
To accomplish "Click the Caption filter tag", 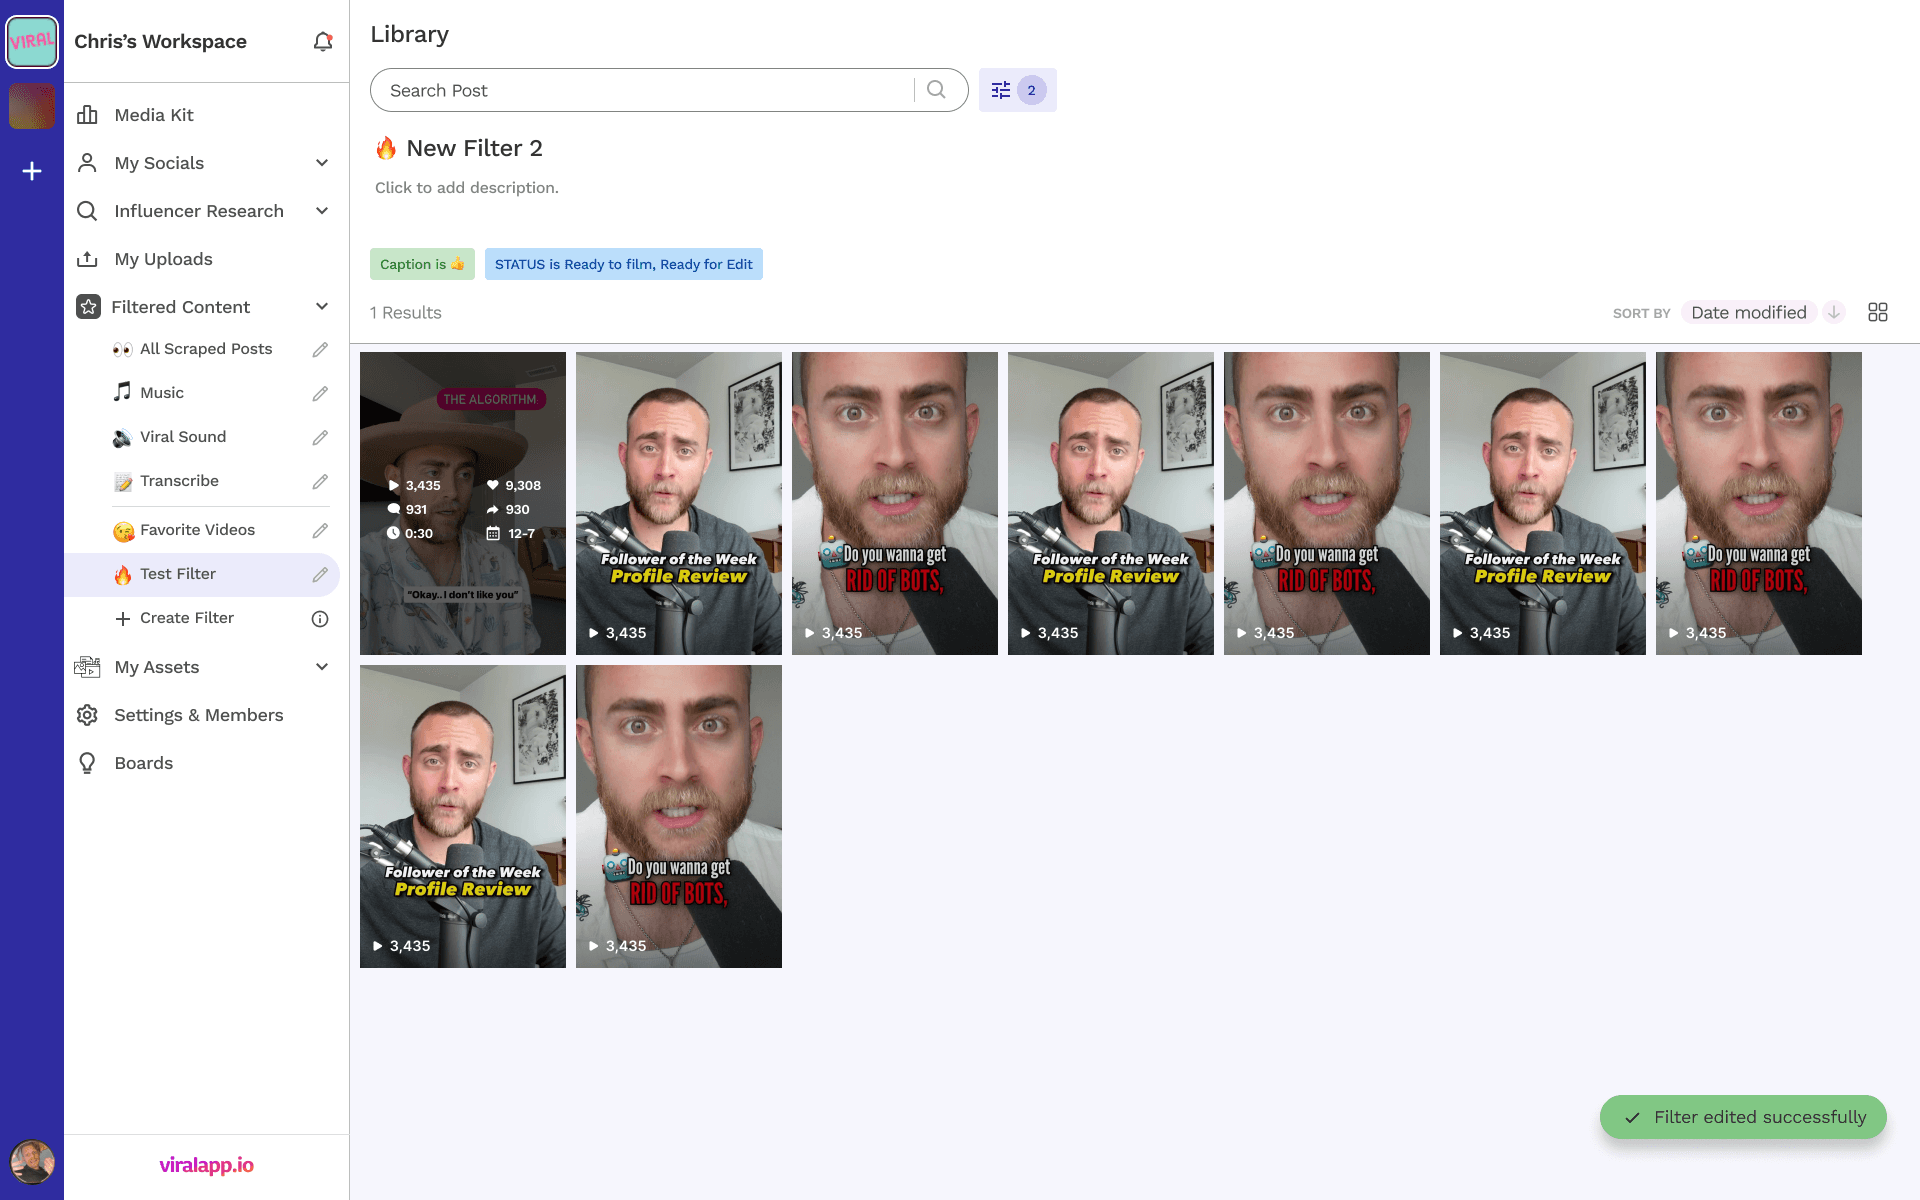I will point(422,264).
